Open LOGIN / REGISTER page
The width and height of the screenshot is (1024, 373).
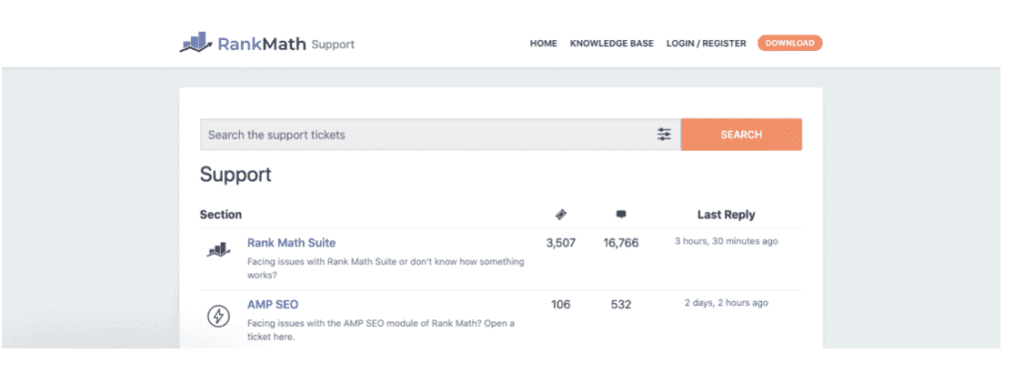pyautogui.click(x=706, y=44)
